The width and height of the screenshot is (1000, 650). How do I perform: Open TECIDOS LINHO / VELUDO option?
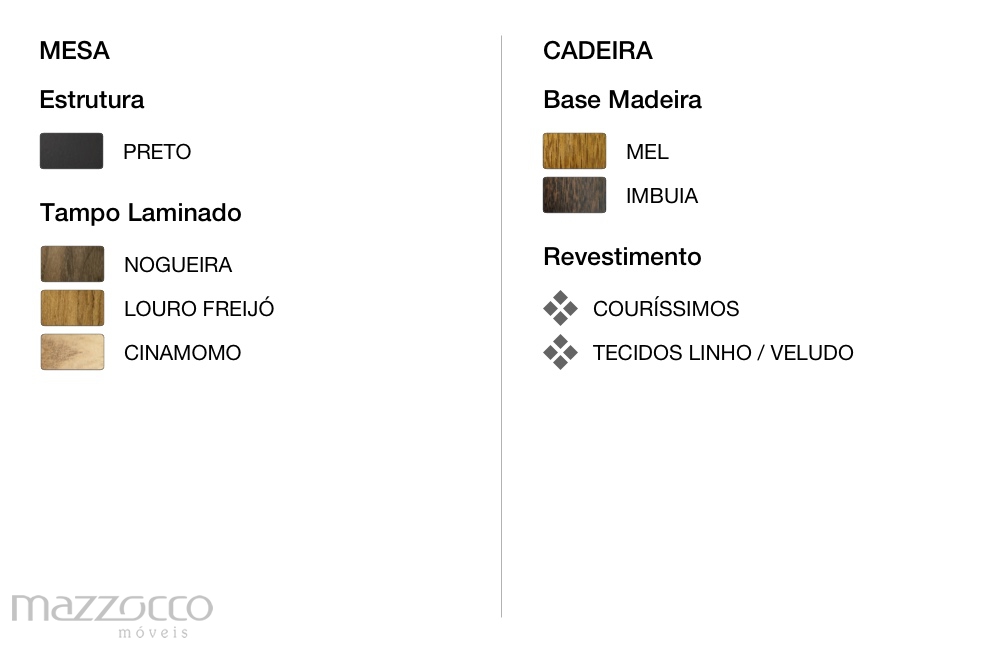click(723, 353)
